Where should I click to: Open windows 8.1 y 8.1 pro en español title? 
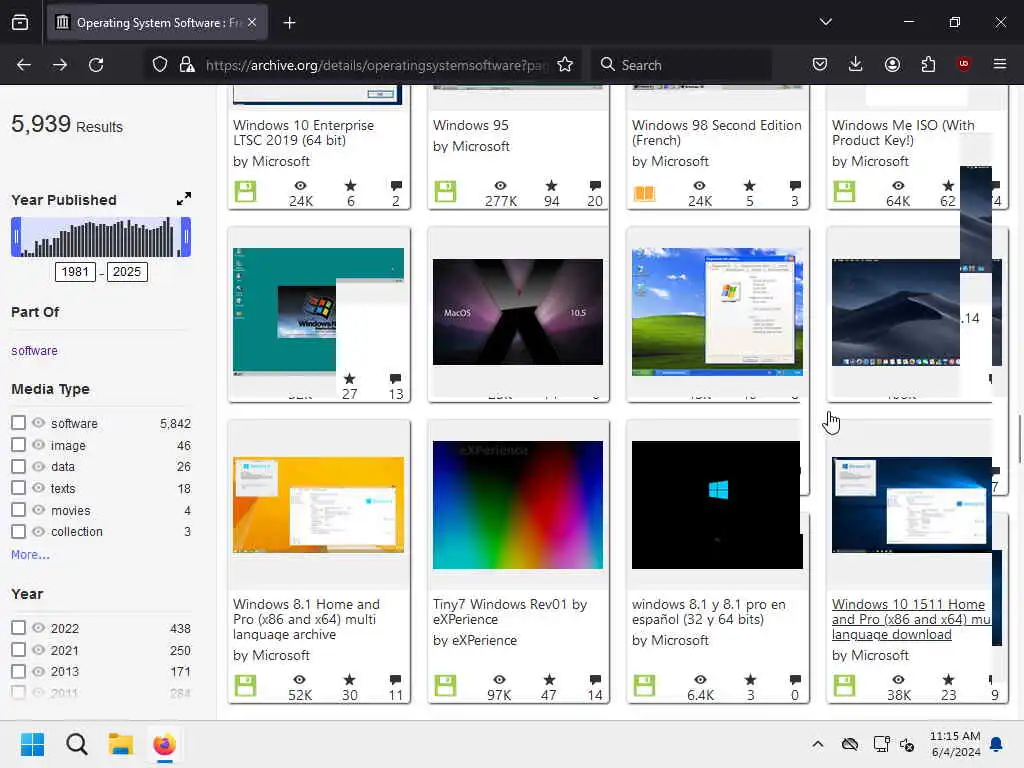(x=709, y=612)
